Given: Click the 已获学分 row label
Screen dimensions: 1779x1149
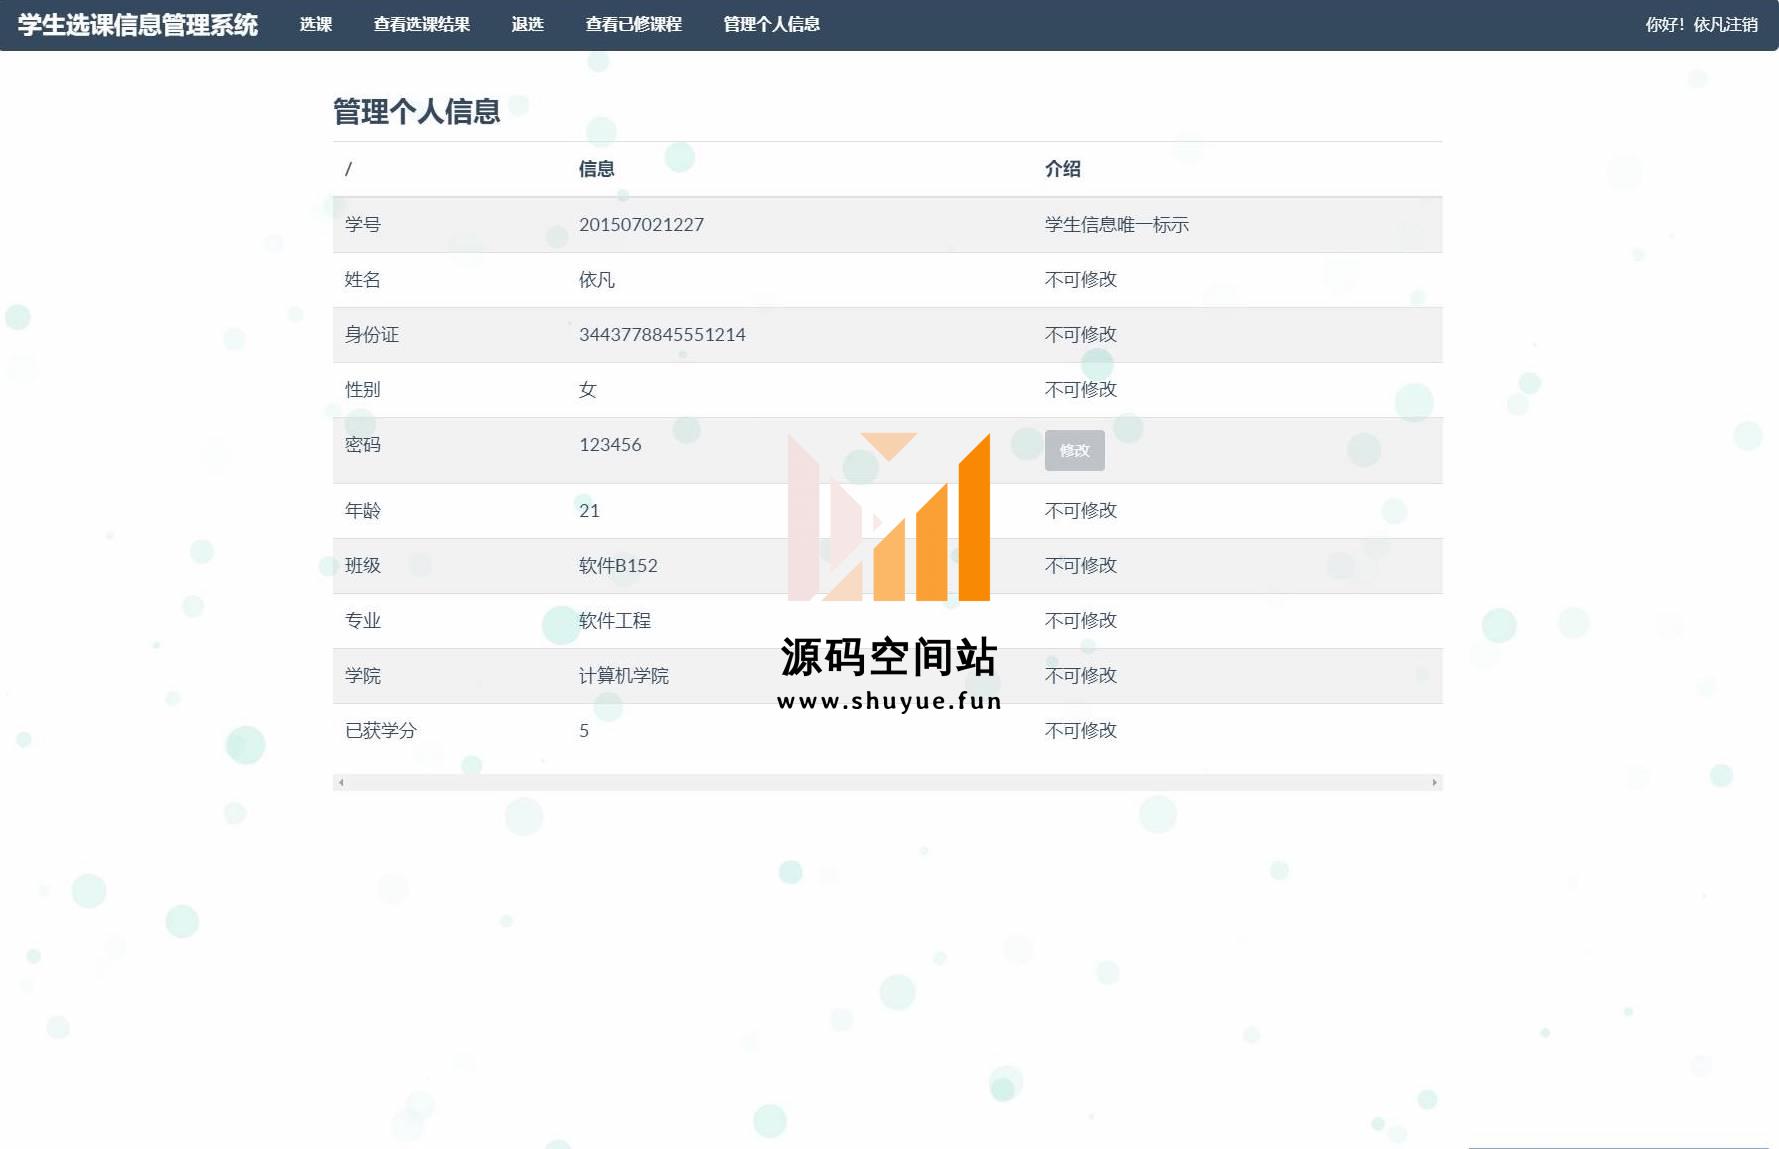Looking at the screenshot, I should click(381, 730).
